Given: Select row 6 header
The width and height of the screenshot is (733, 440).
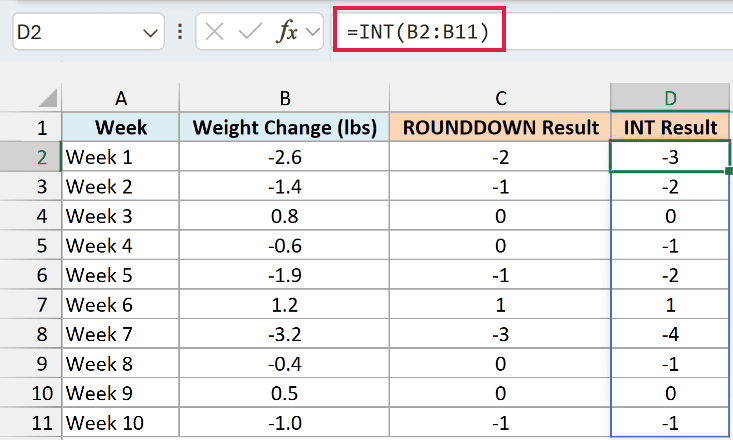Looking at the screenshot, I should [x=31, y=274].
